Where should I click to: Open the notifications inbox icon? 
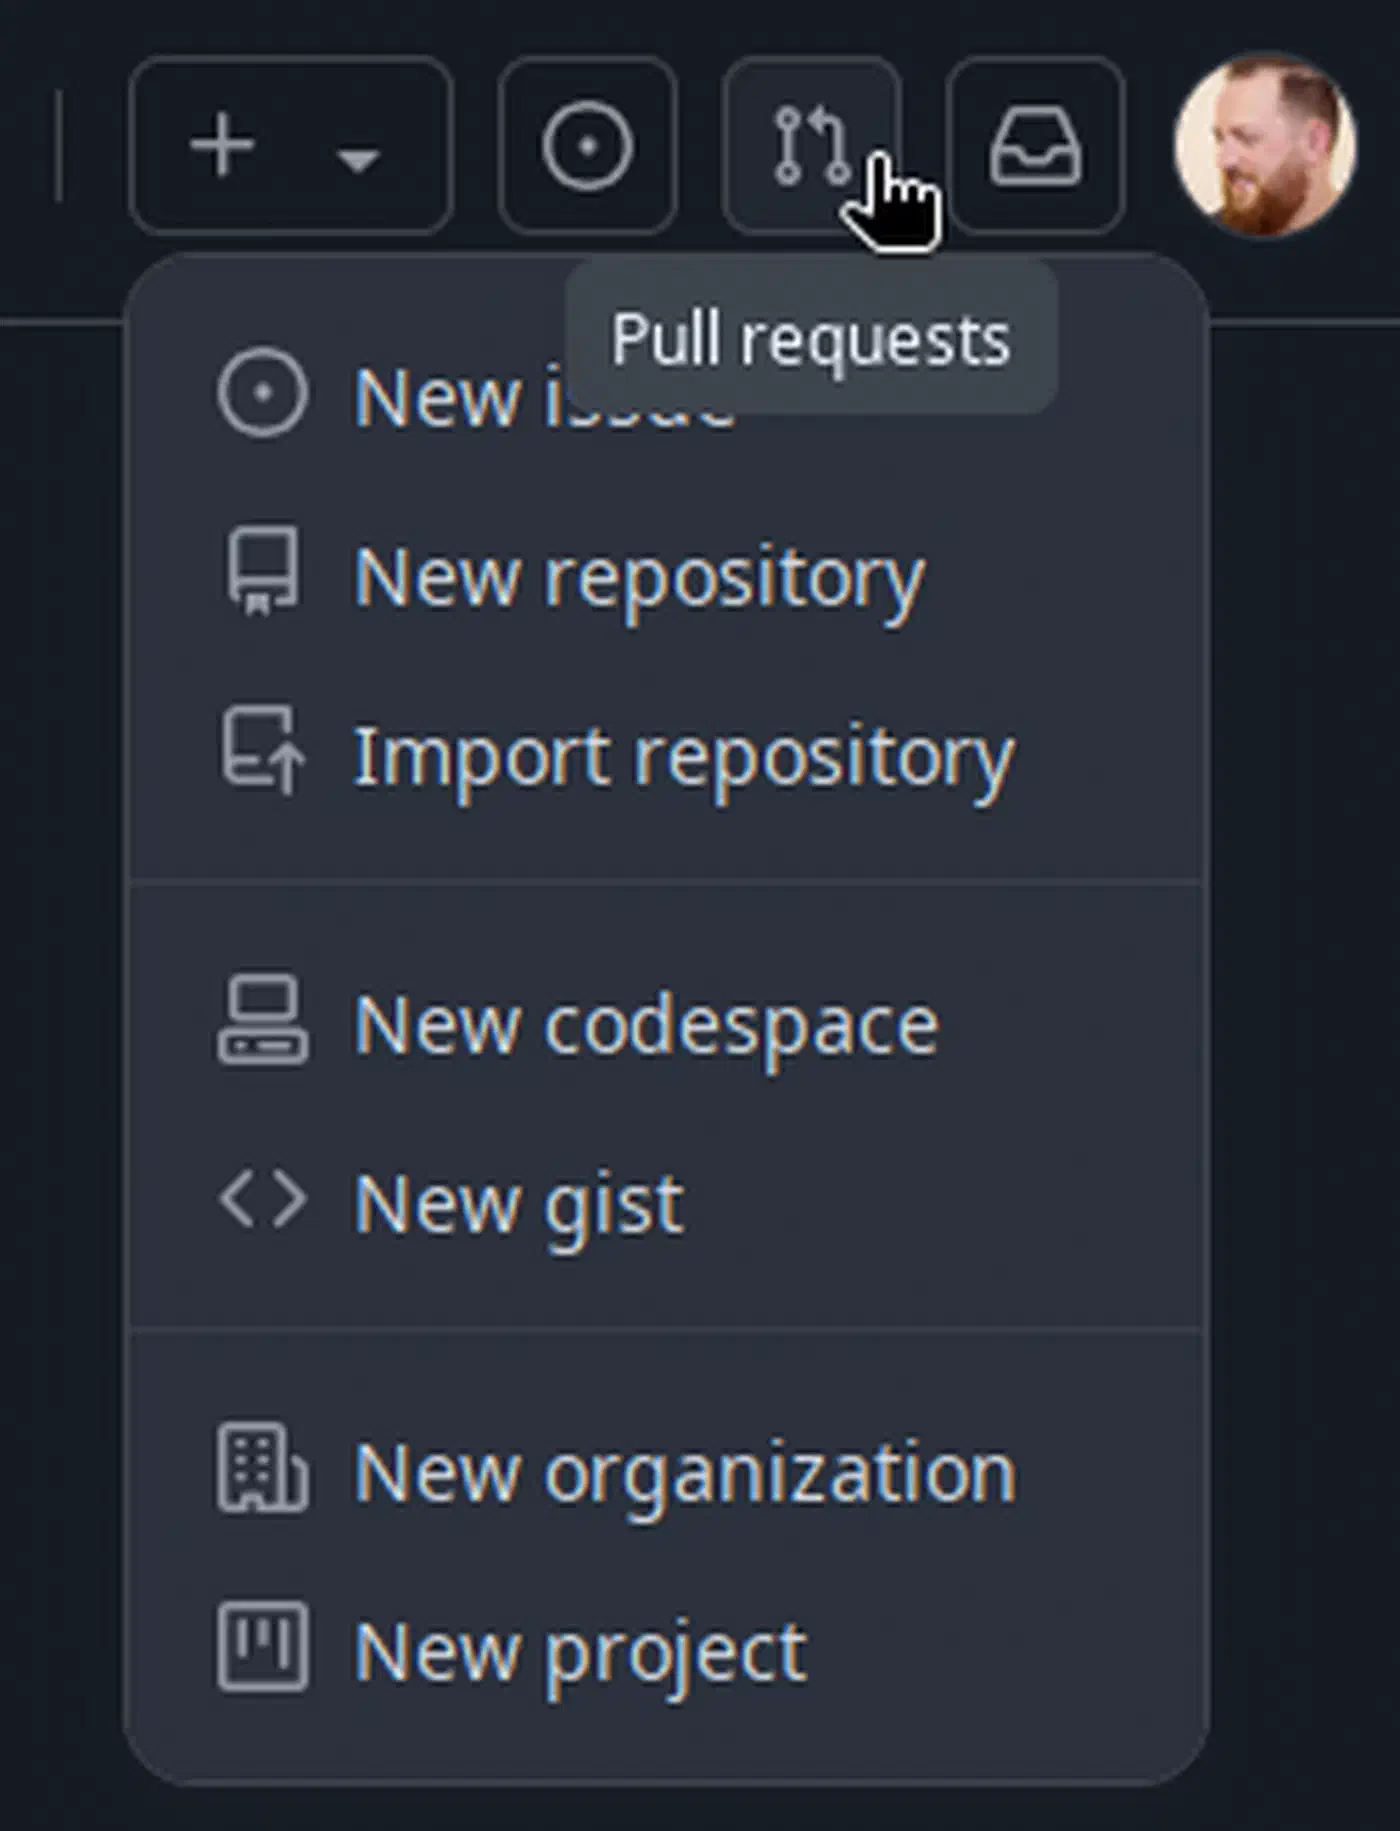tap(1035, 146)
